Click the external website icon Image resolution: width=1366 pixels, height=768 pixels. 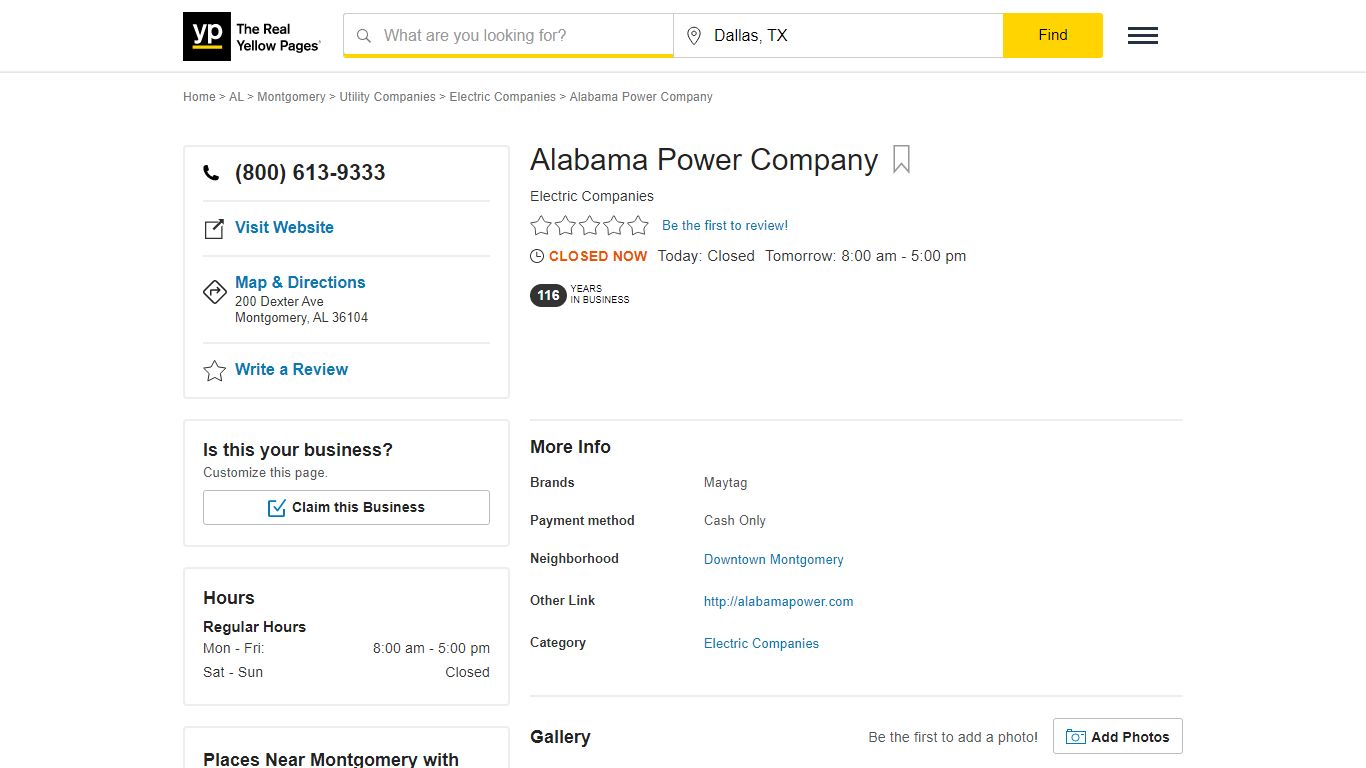coord(214,229)
